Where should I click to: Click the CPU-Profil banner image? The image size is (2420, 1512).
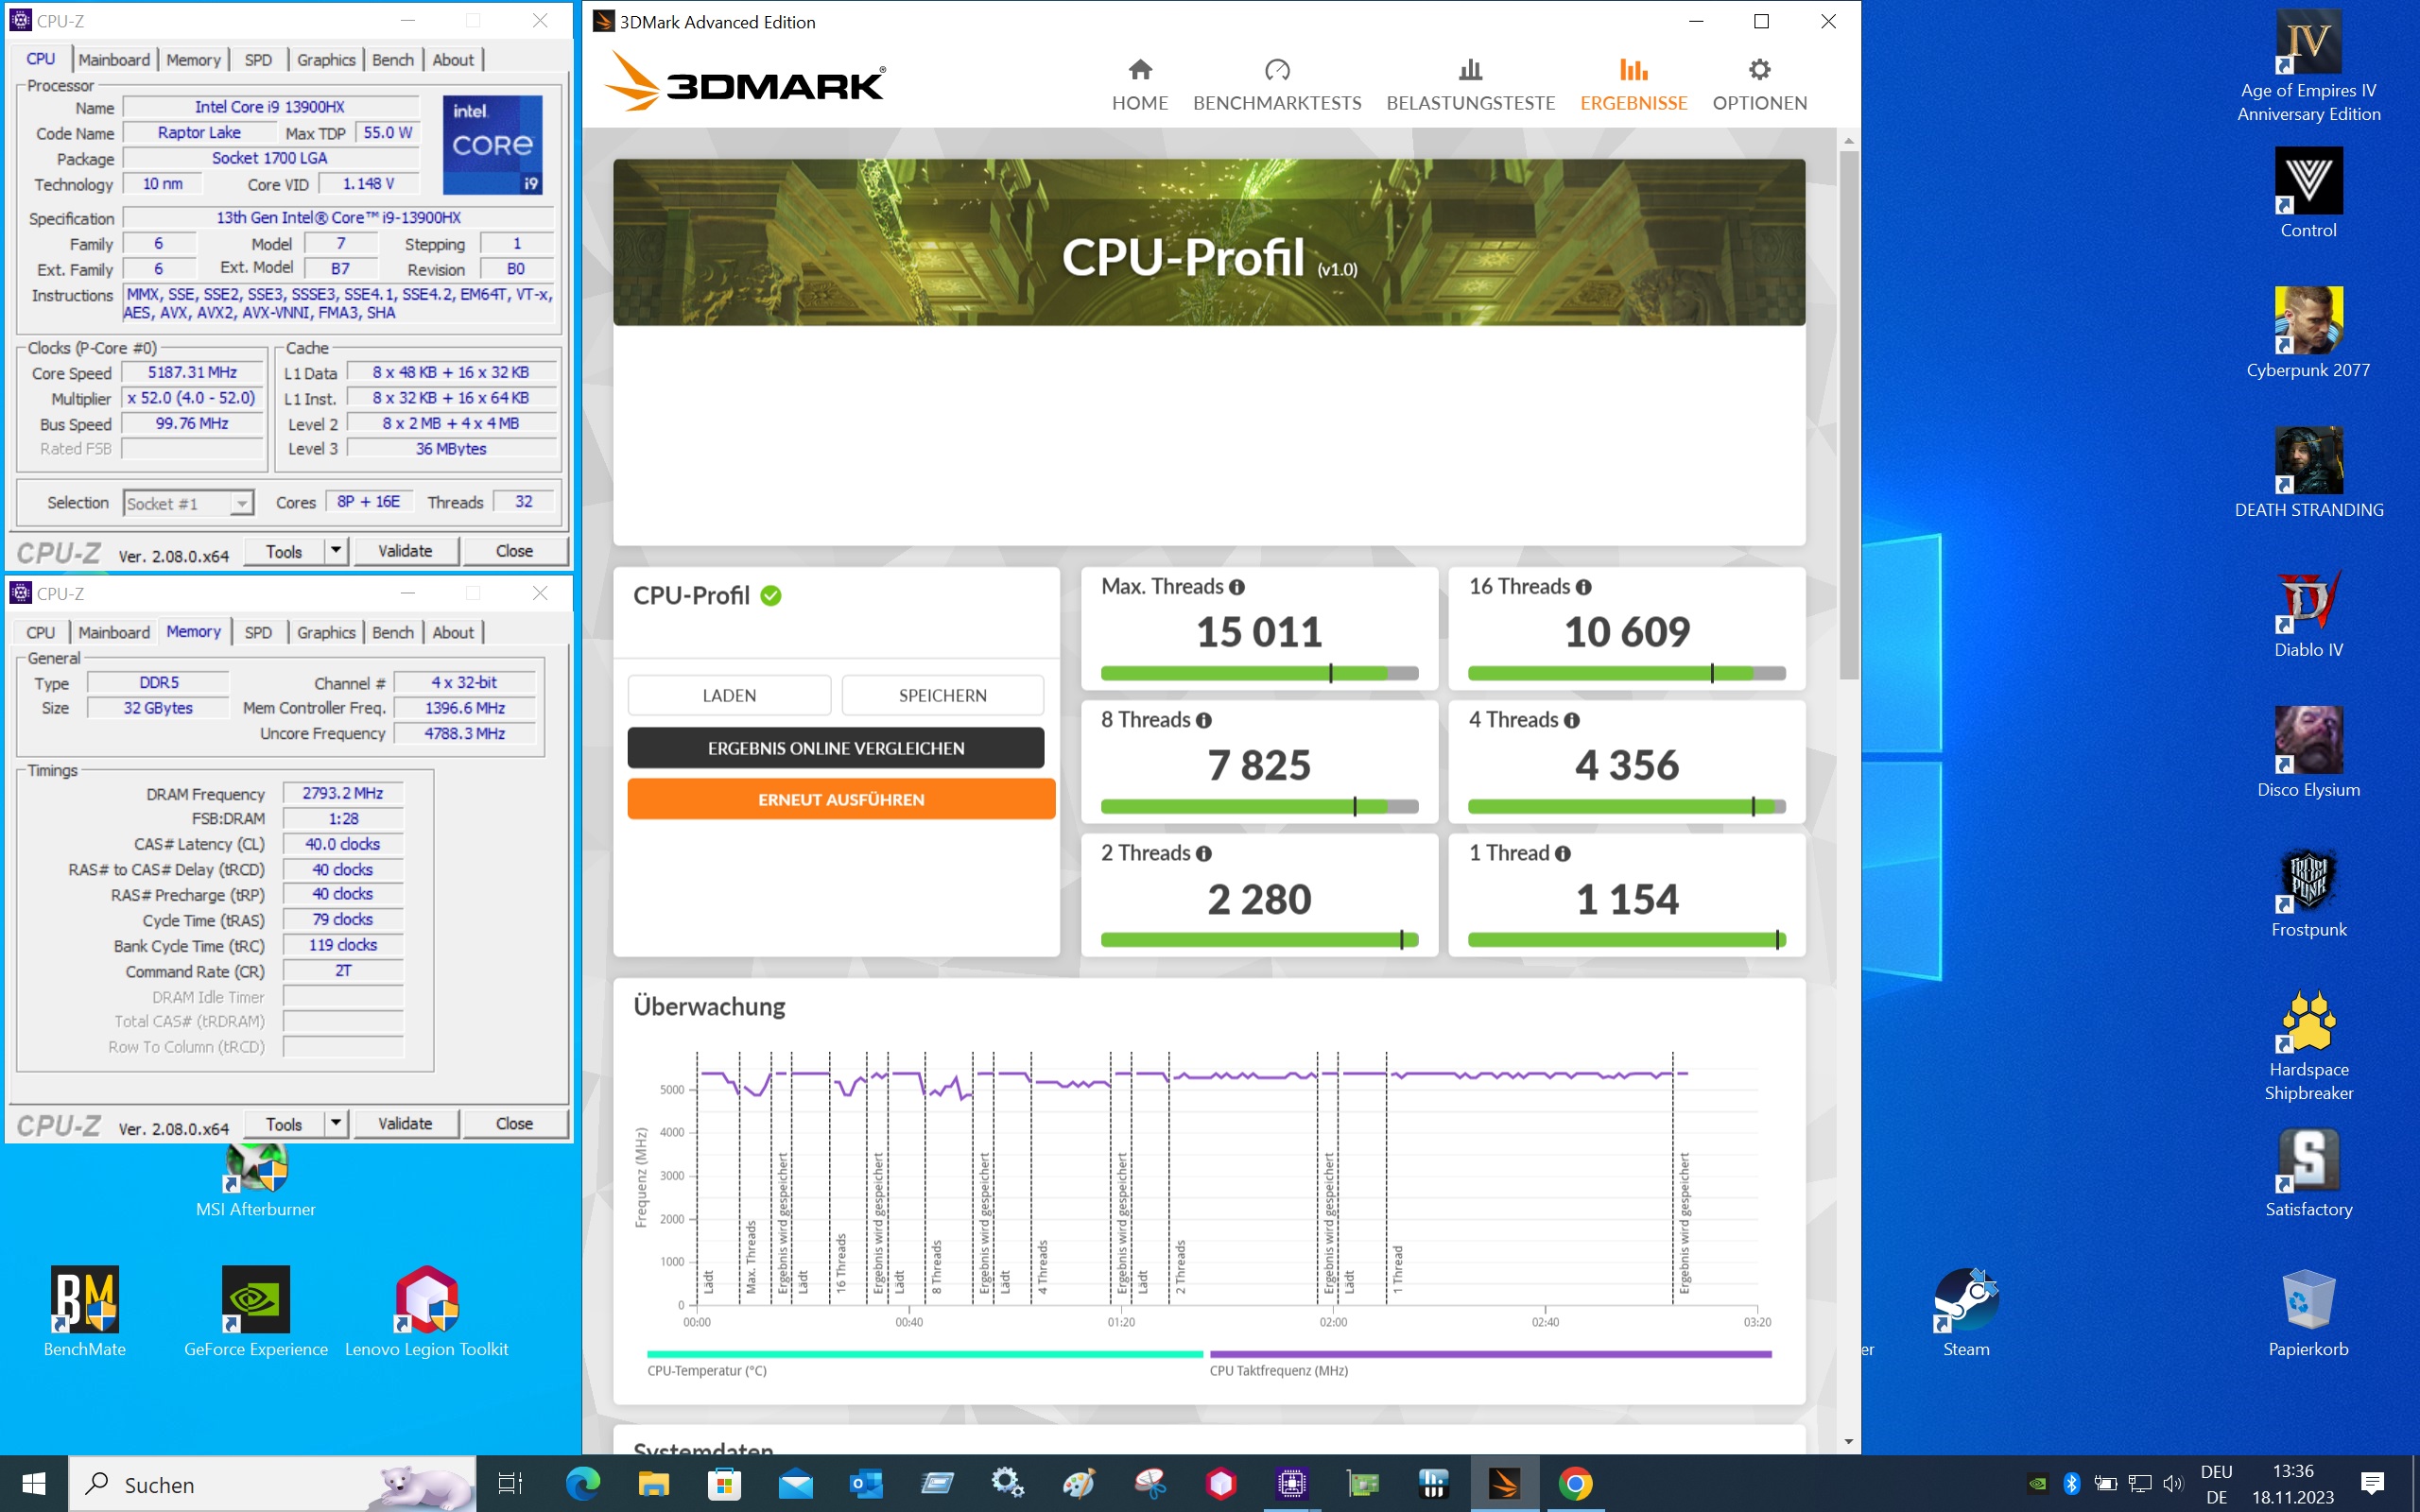point(1209,242)
